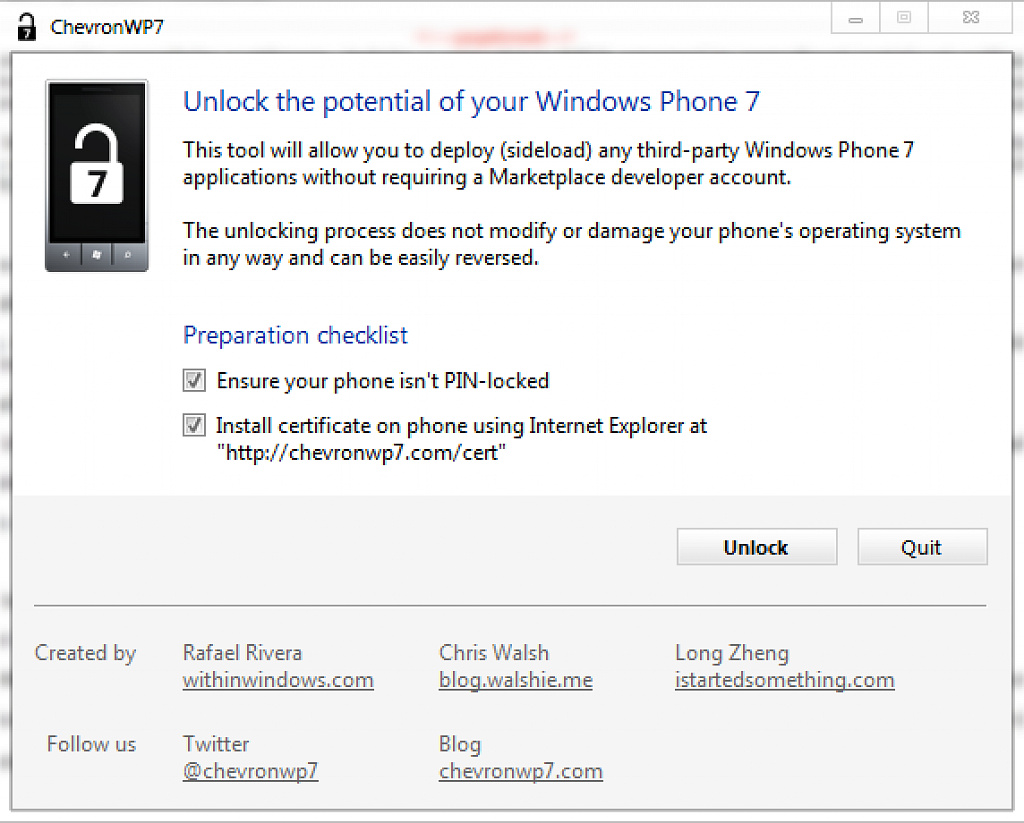Click the unlocked phone image

click(97, 175)
